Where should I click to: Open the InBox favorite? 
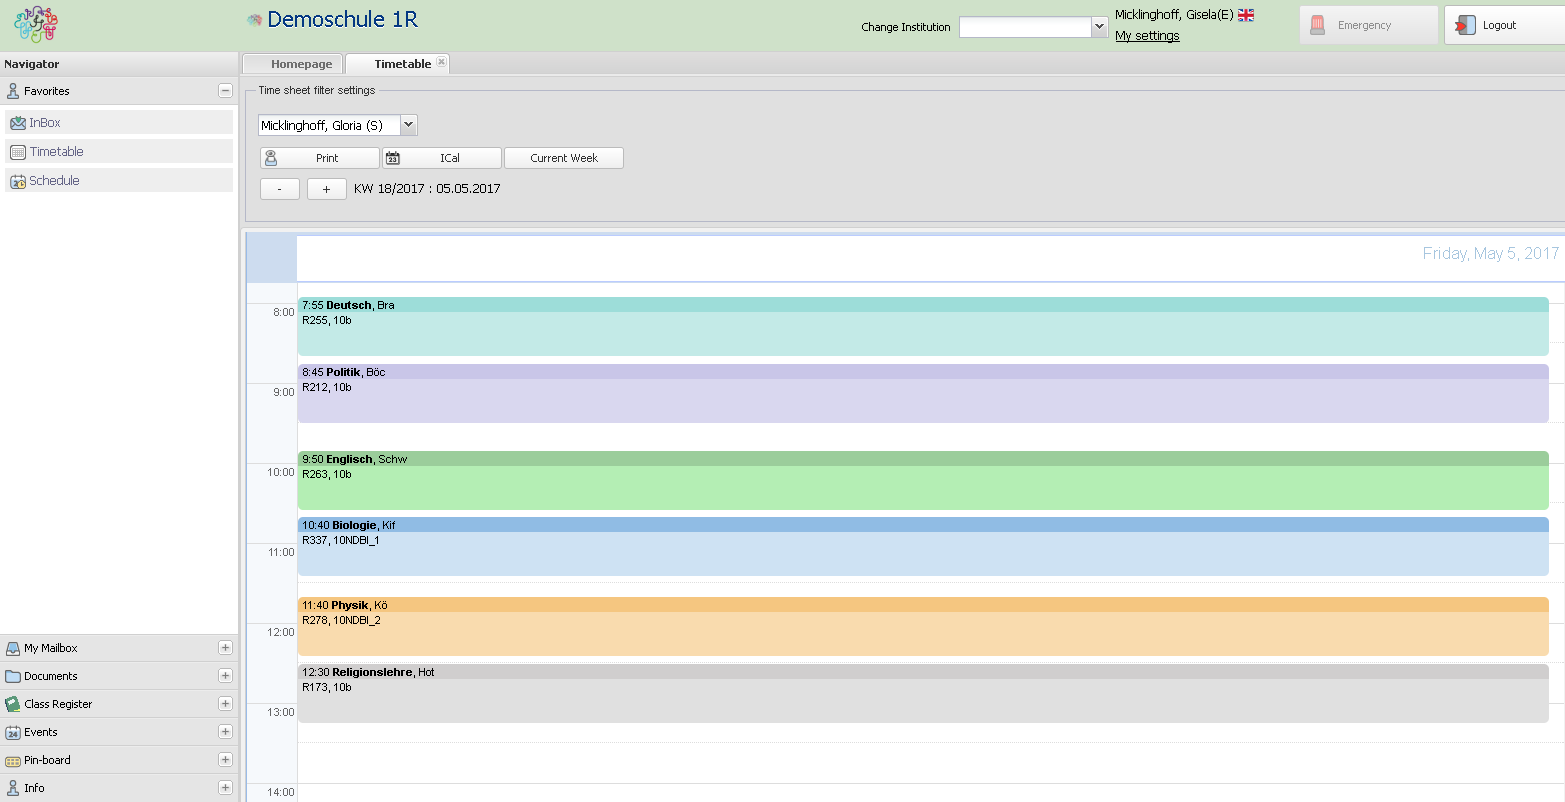pyautogui.click(x=45, y=123)
